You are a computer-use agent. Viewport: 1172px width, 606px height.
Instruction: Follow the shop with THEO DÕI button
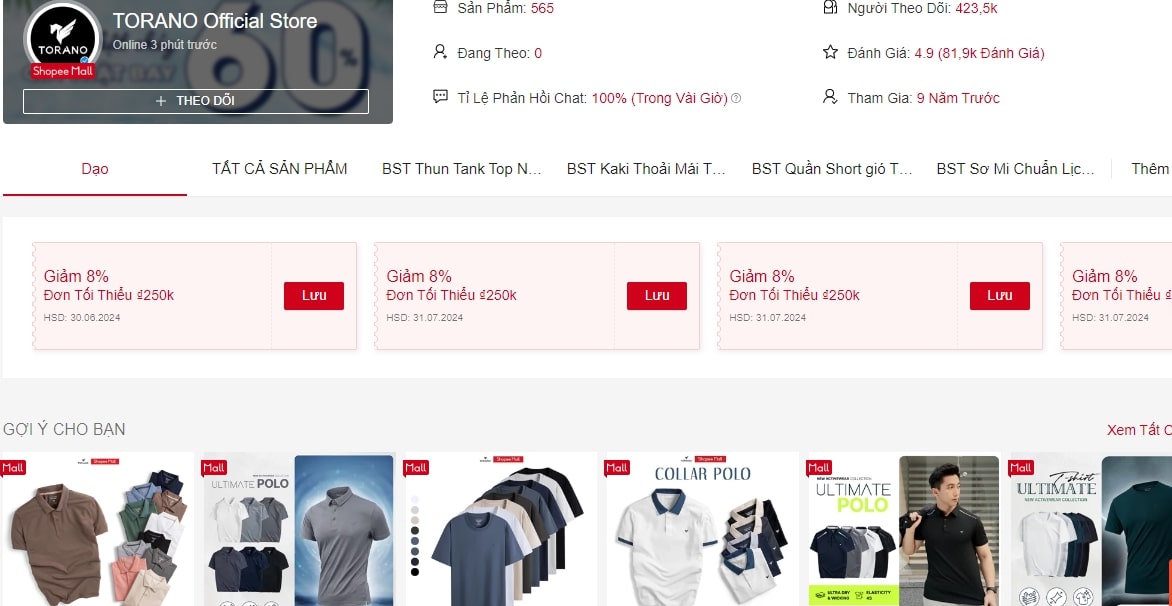coord(196,101)
